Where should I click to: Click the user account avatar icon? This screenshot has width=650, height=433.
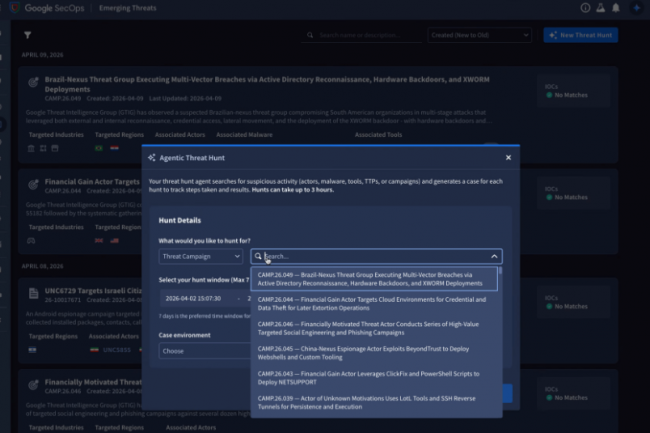point(637,8)
